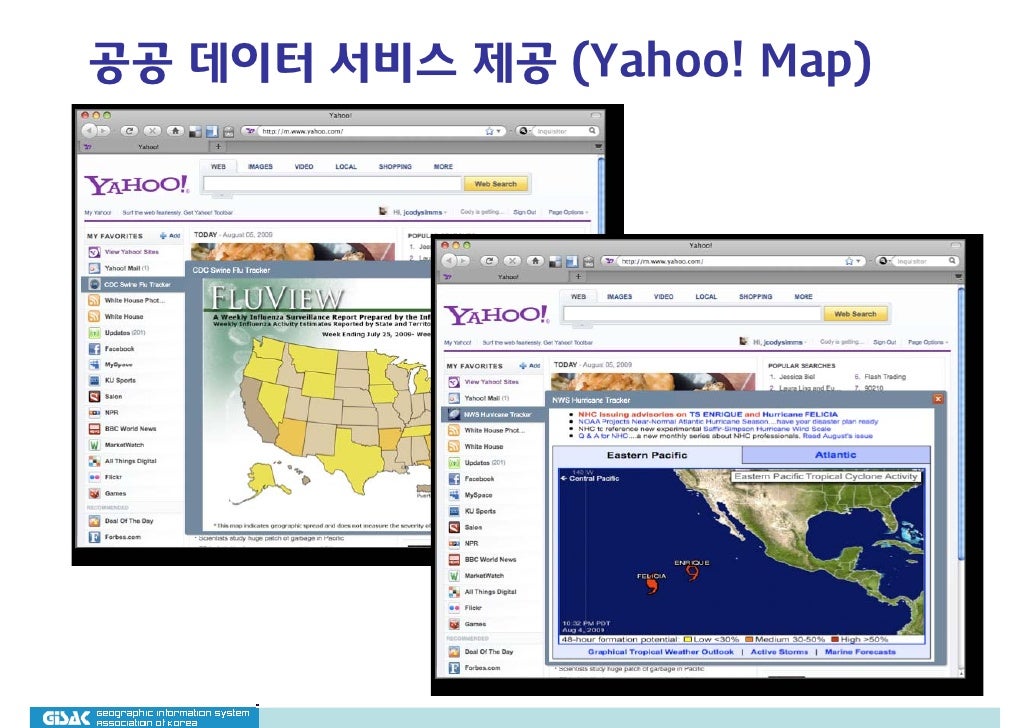Click the Home icon in back browser toolbar
Viewport: 1030px width, 728px height.
tap(175, 131)
